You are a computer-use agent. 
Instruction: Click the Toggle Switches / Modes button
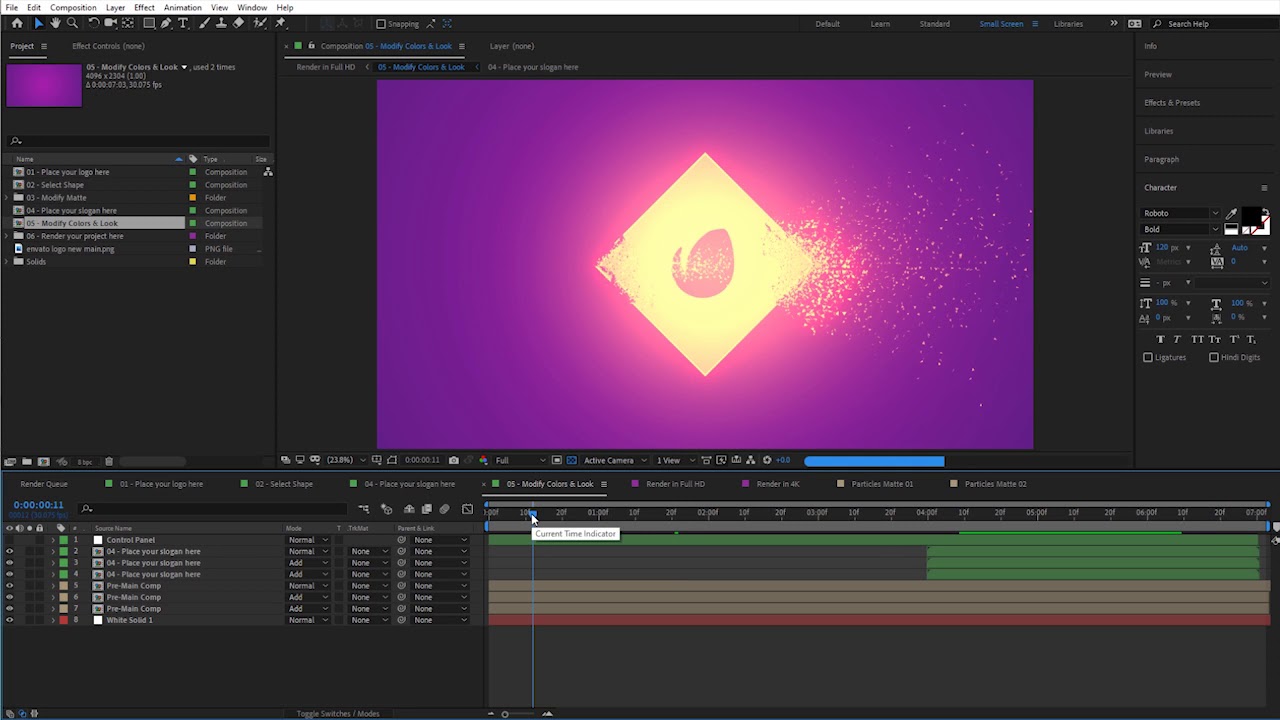338,714
